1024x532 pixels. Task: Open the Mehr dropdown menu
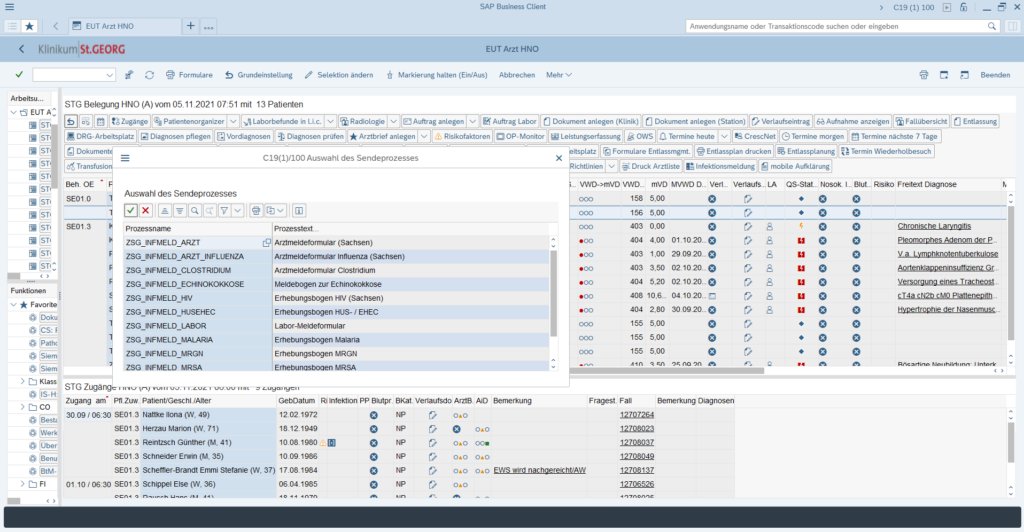pyautogui.click(x=558, y=75)
